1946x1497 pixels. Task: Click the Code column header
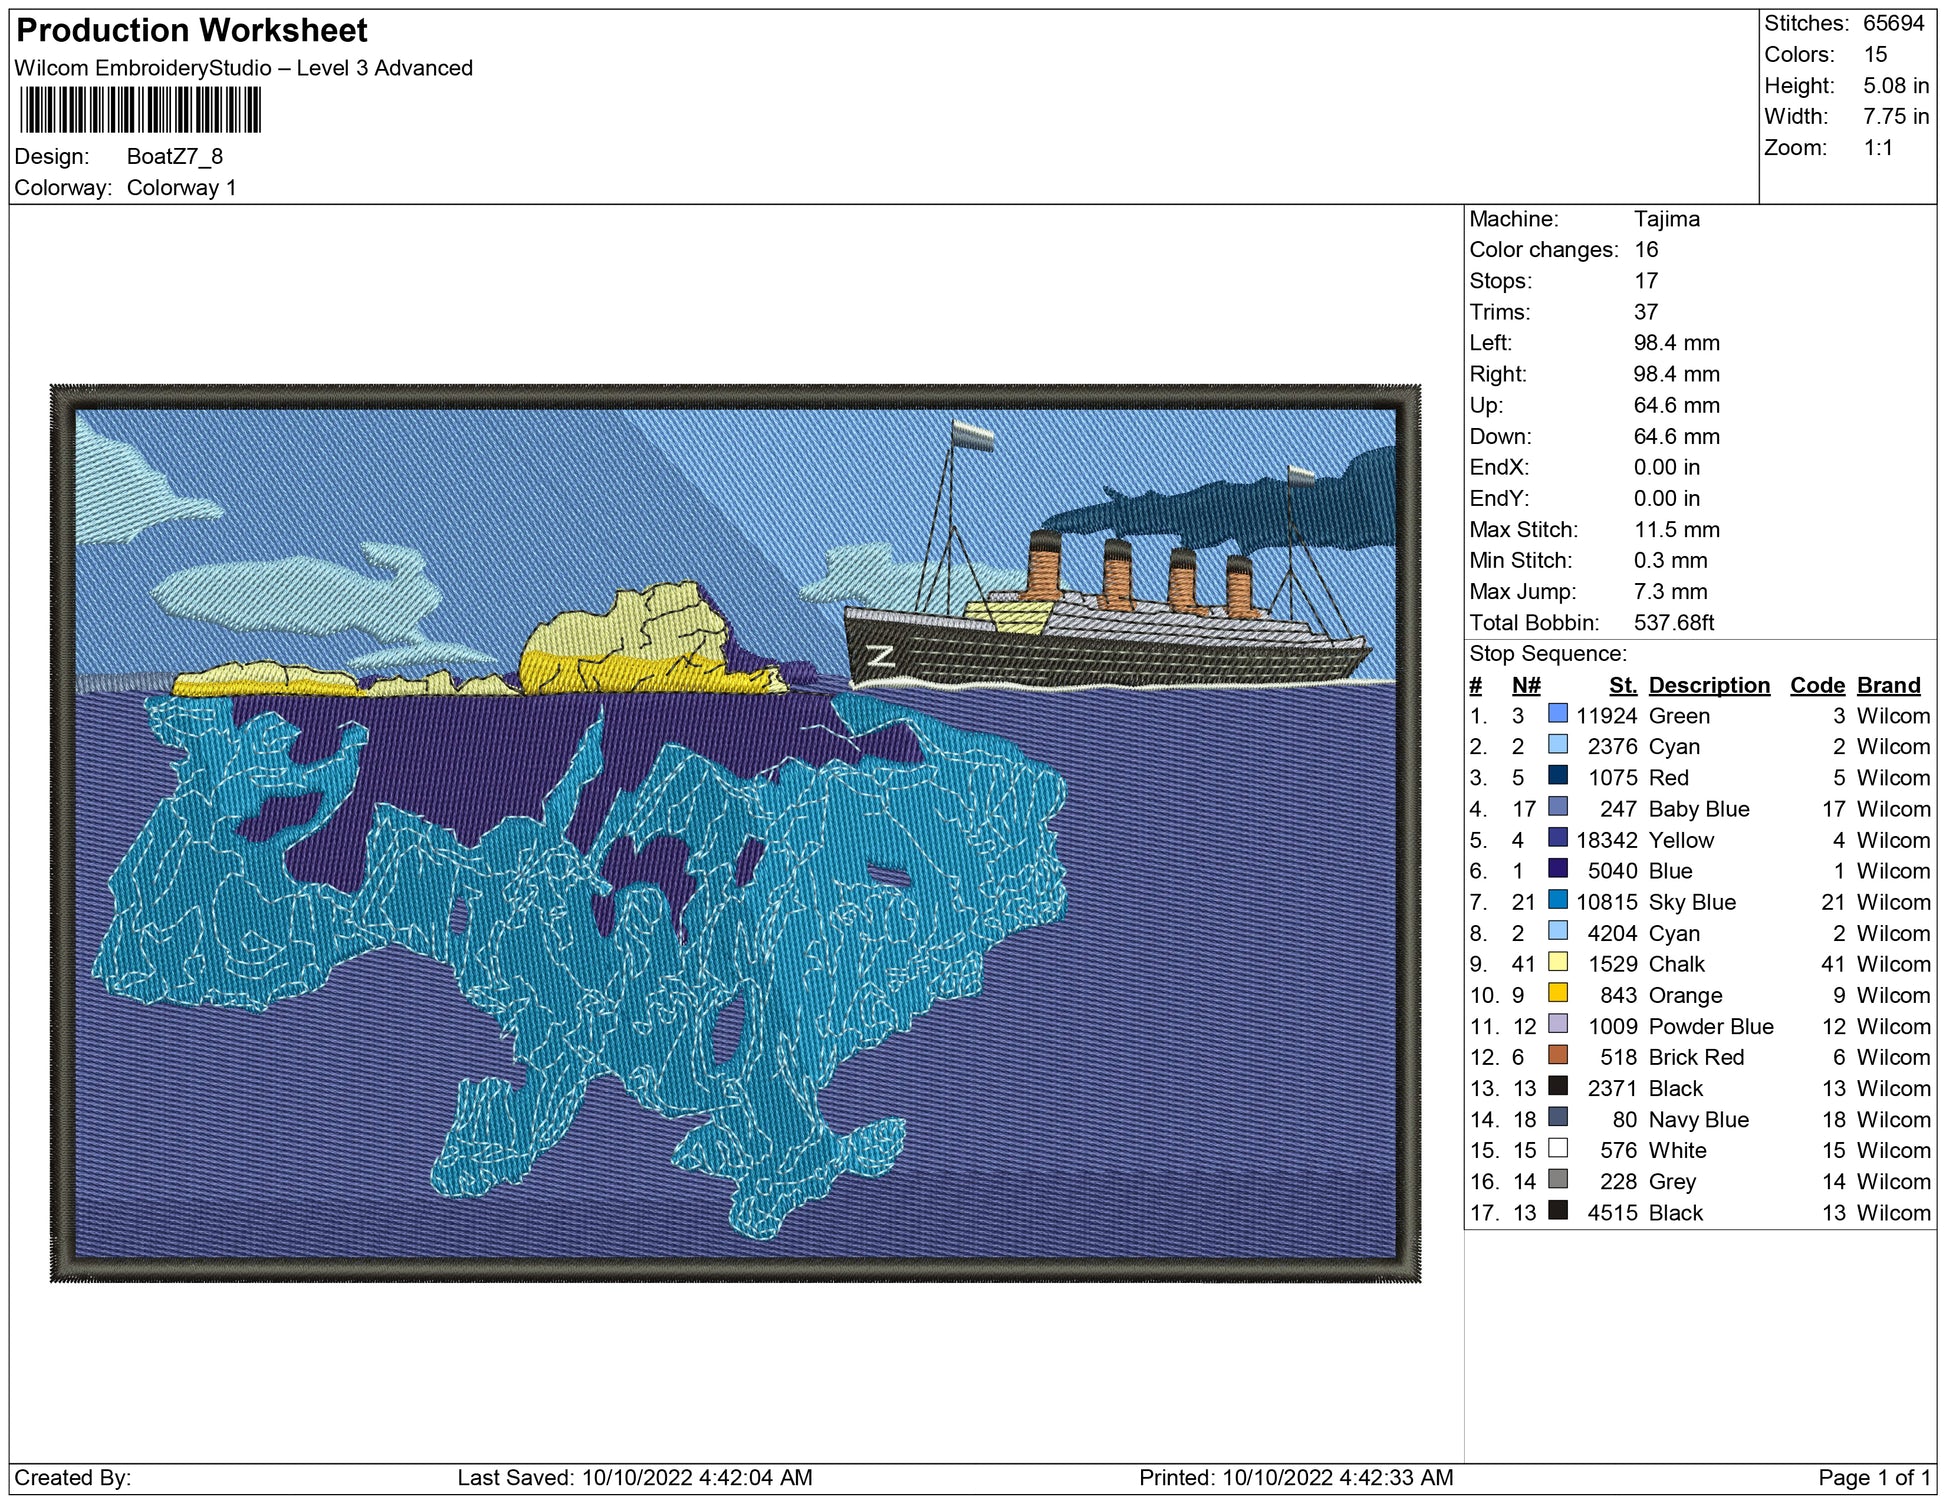click(x=1816, y=685)
